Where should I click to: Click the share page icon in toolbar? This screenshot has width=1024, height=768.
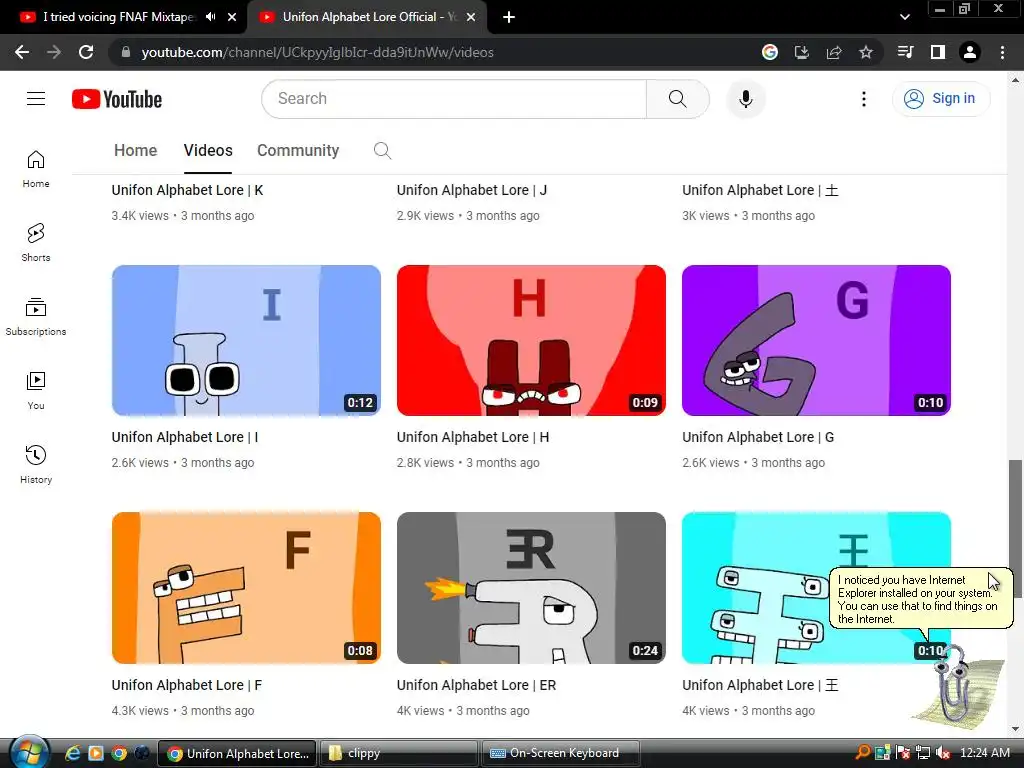tap(834, 52)
